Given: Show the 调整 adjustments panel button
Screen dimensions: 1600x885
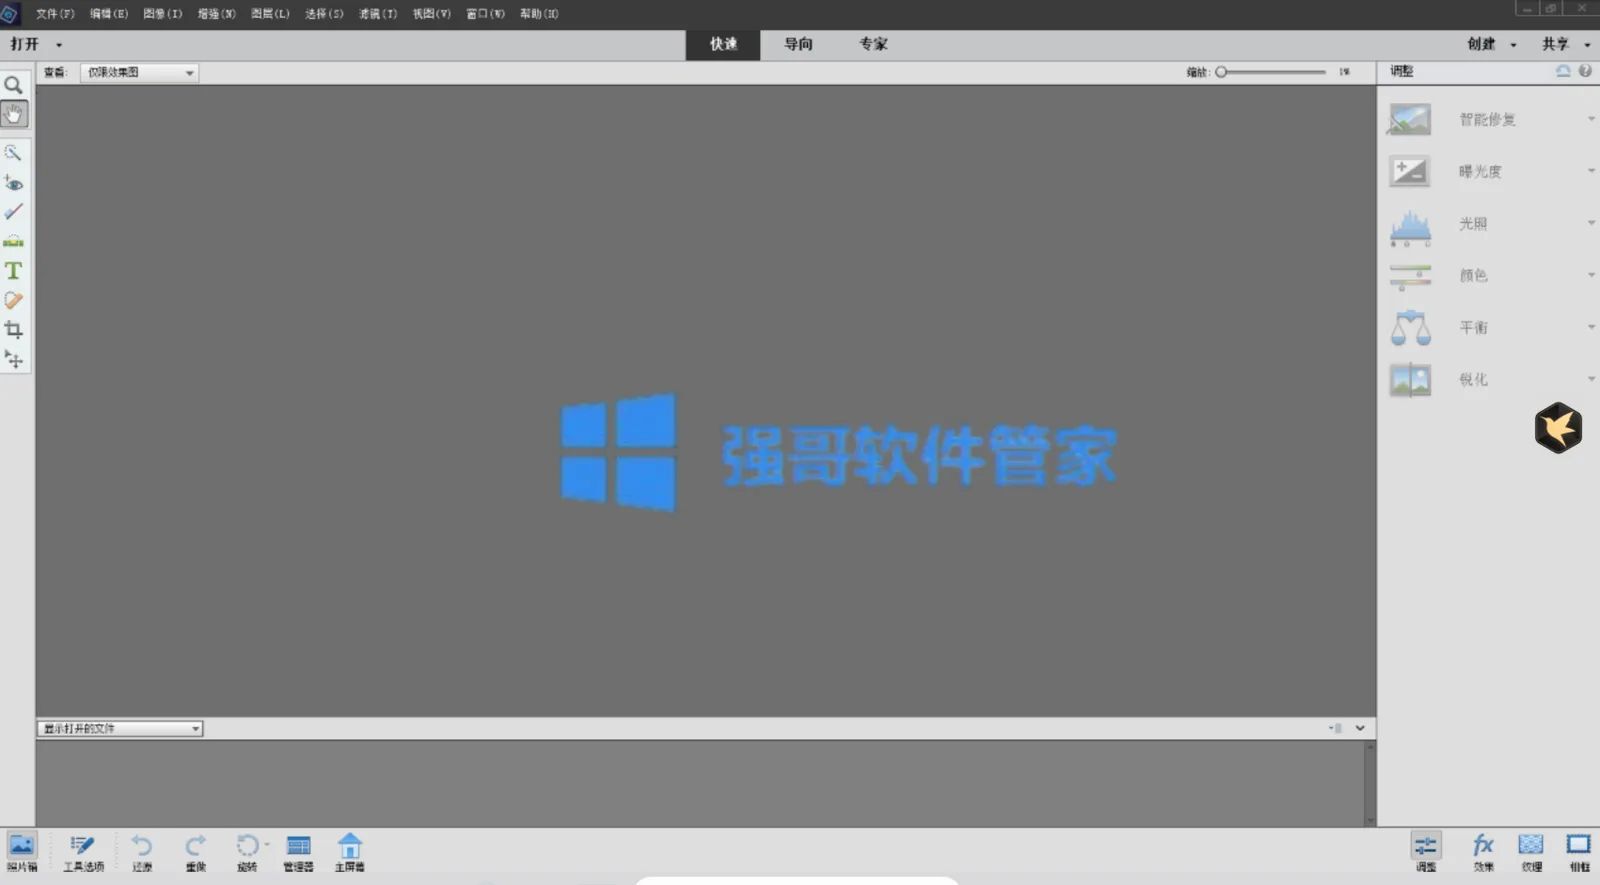Looking at the screenshot, I should point(1426,852).
